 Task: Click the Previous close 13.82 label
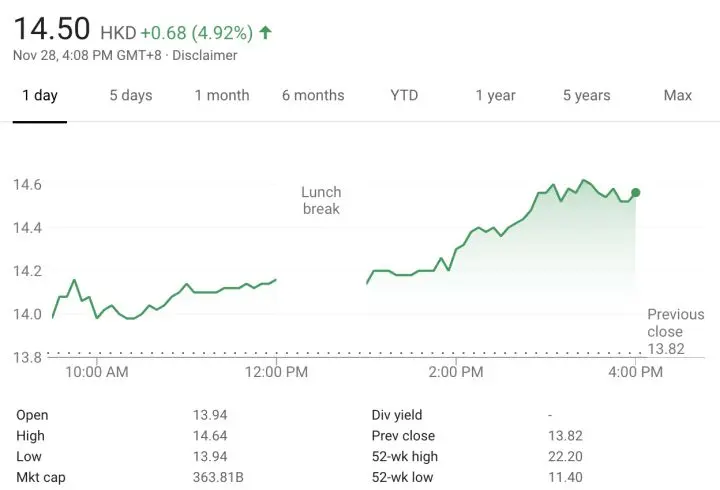(676, 331)
